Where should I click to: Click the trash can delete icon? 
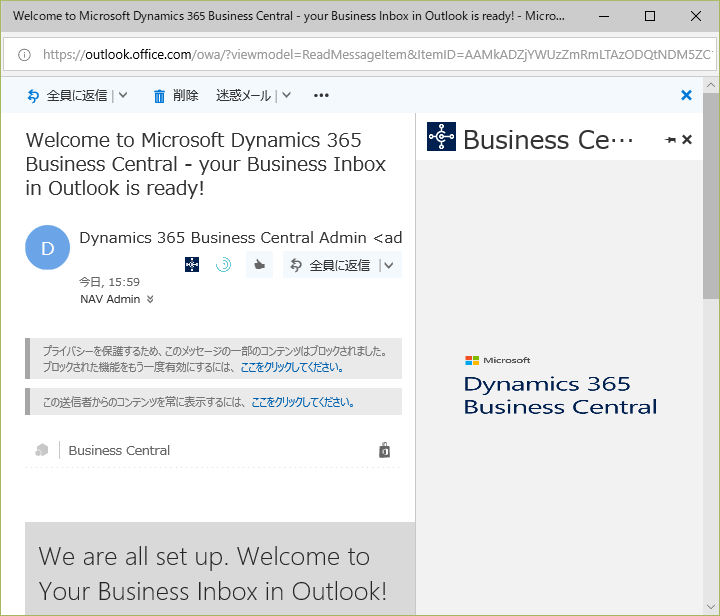tap(159, 96)
